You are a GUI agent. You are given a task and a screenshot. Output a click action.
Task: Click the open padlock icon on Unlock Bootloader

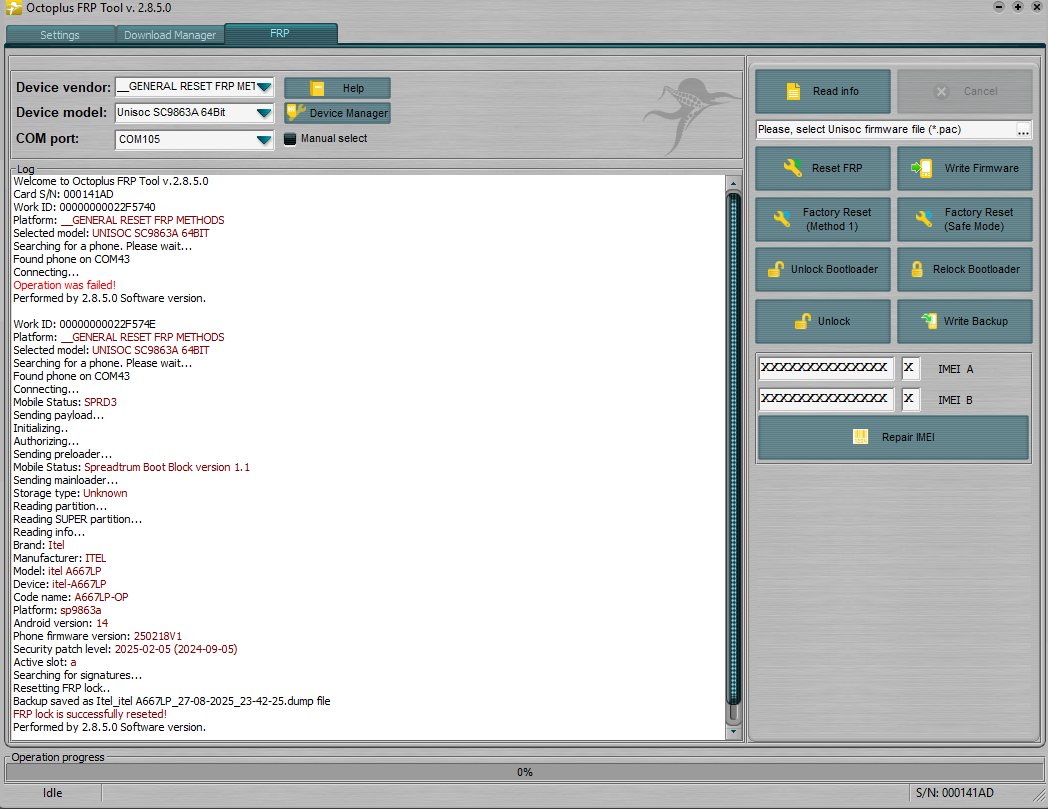pos(775,269)
